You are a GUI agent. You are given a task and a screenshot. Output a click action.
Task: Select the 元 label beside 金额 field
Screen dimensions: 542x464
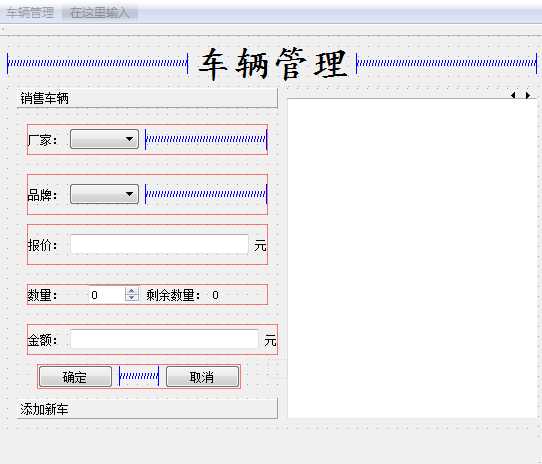[x=270, y=341]
